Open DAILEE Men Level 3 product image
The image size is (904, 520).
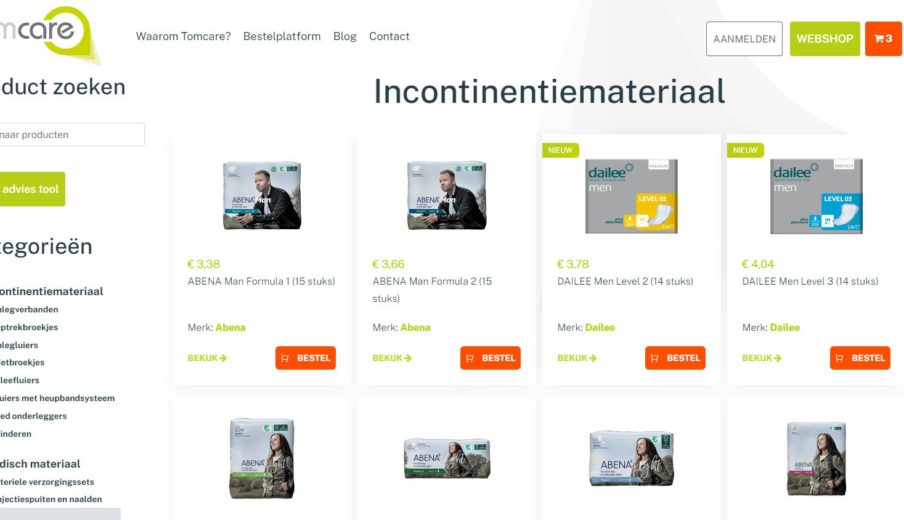pyautogui.click(x=816, y=196)
